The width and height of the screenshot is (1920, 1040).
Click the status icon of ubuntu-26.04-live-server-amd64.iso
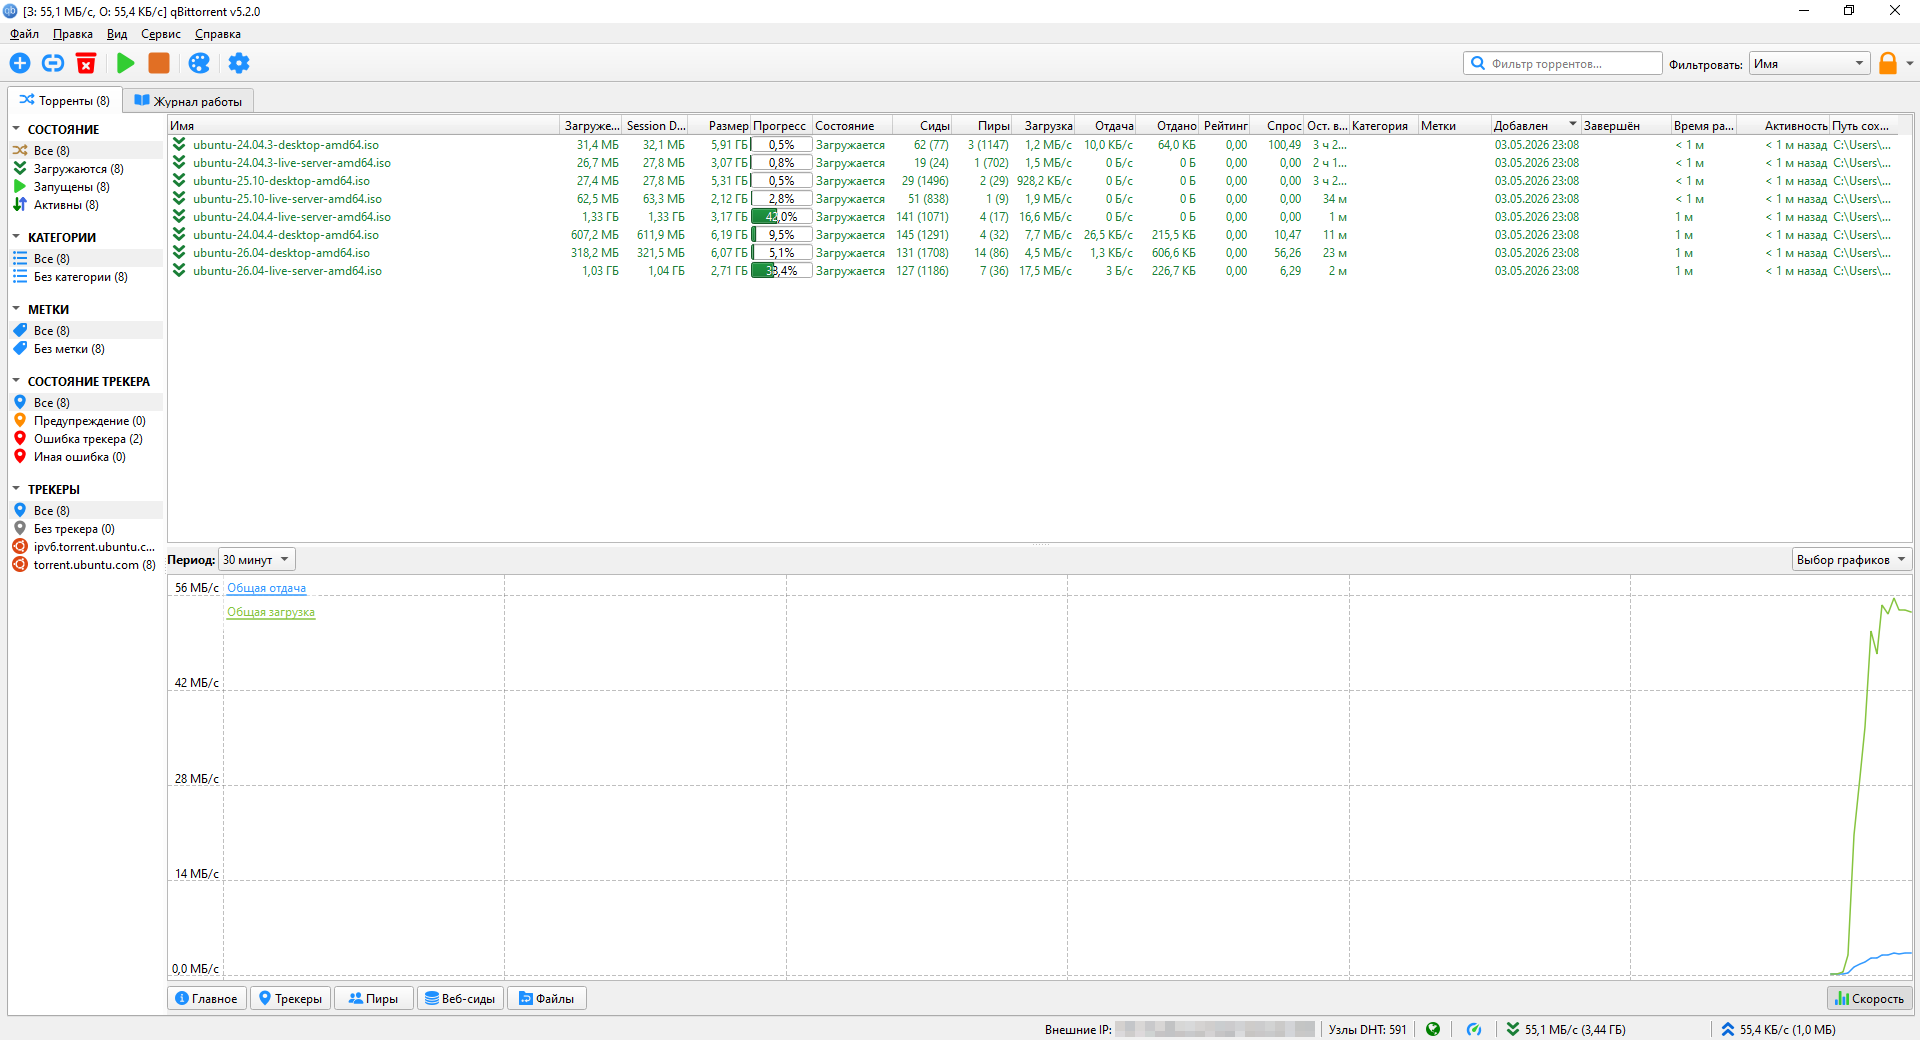point(179,270)
